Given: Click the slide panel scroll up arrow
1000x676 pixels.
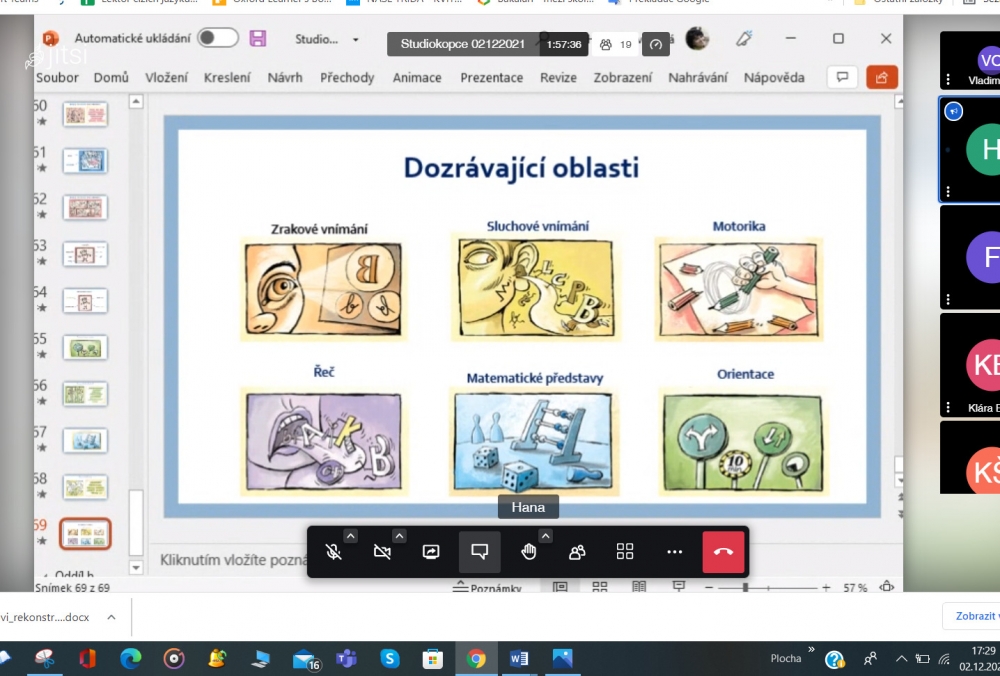Looking at the screenshot, I should pyautogui.click(x=136, y=101).
